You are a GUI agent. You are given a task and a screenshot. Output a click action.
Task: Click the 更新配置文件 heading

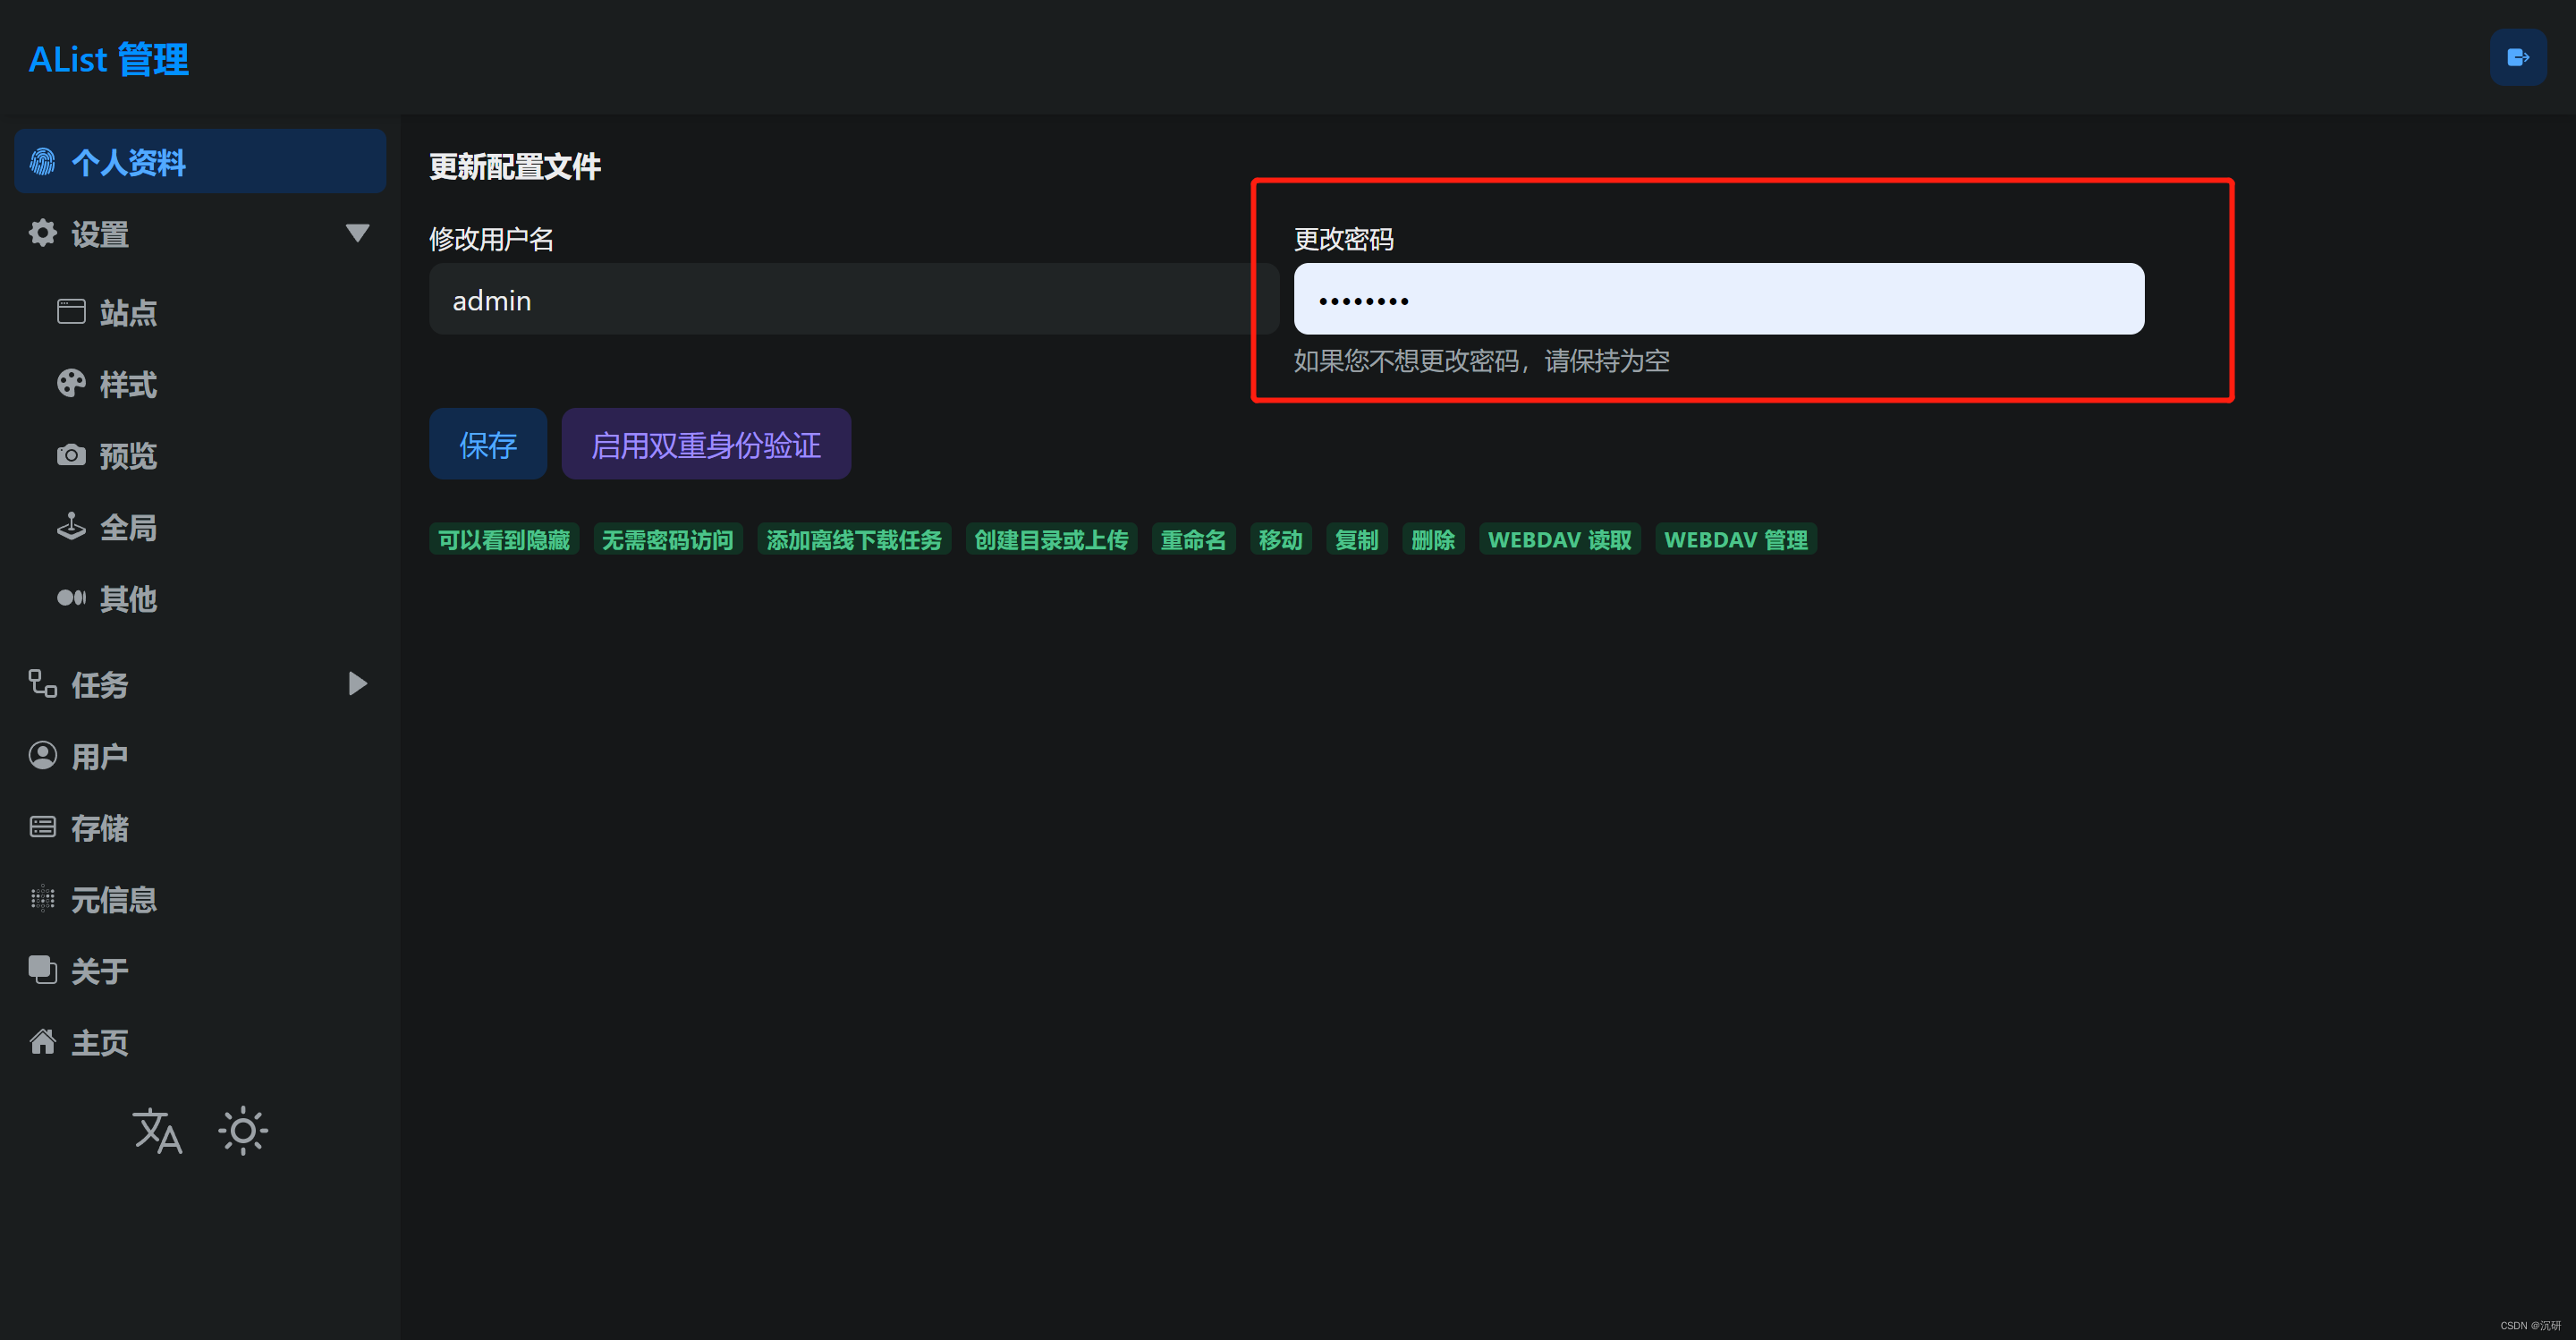tap(515, 166)
